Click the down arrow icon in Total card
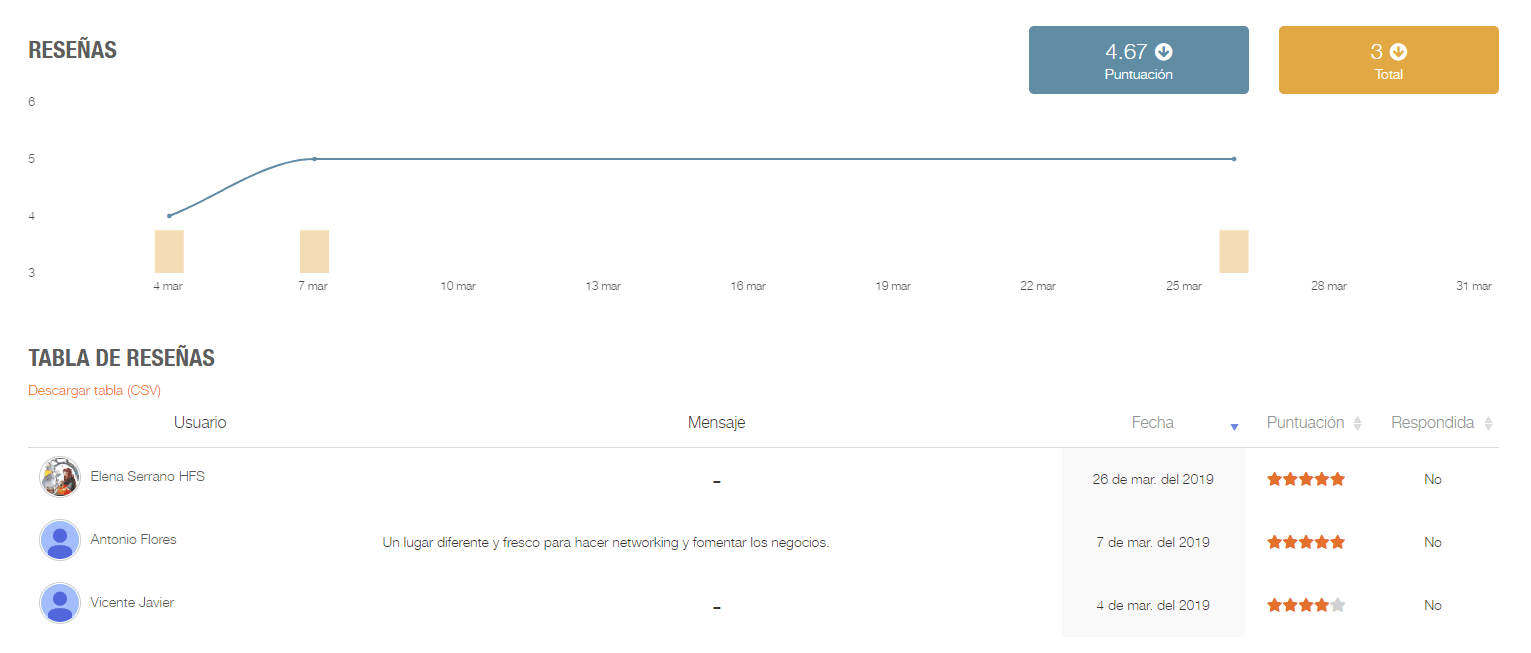 pyautogui.click(x=1398, y=52)
